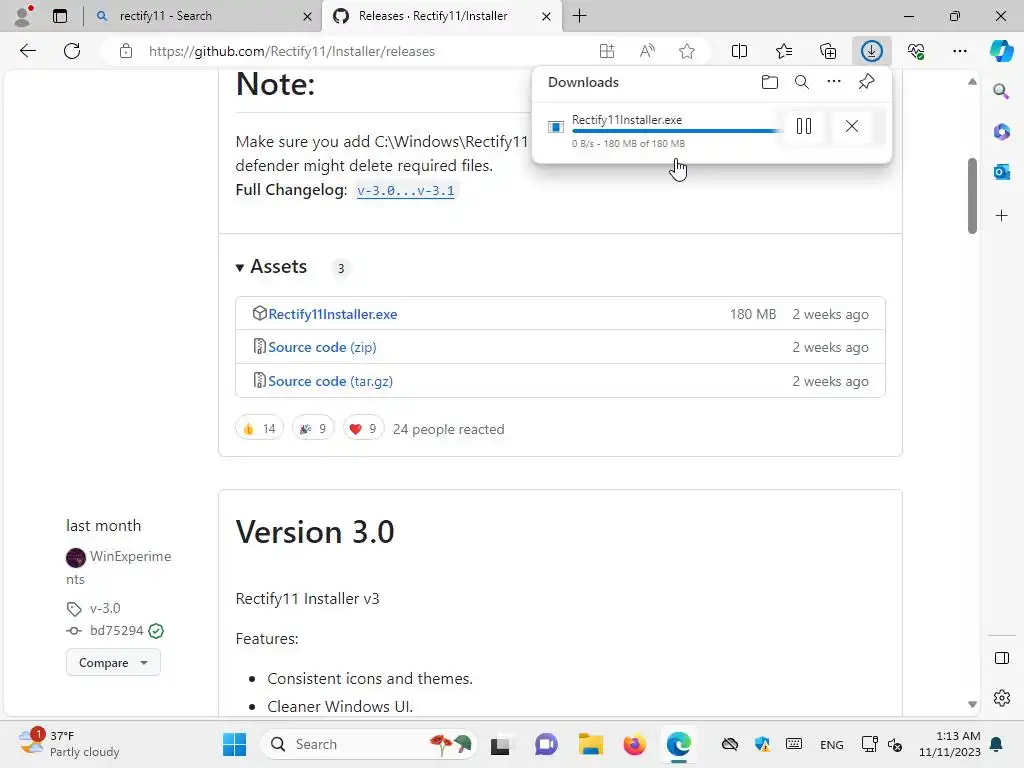Select the Releases Rectify11/Installer tab
The image size is (1024, 768).
point(441,16)
